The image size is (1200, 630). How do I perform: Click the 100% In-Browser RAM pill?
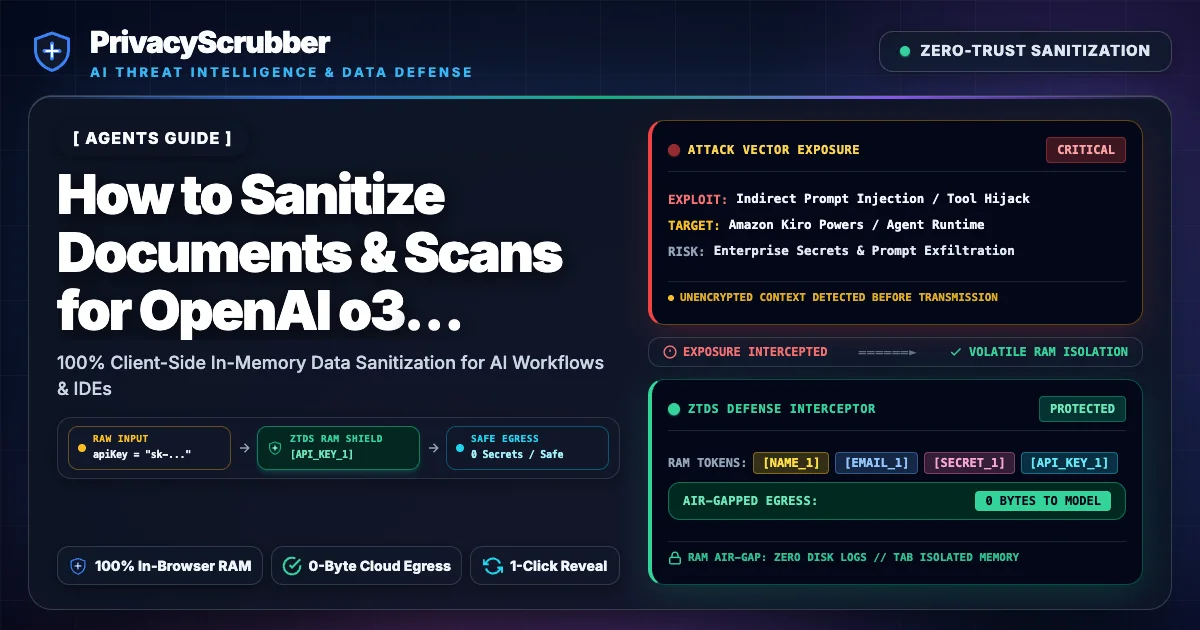pyautogui.click(x=160, y=566)
